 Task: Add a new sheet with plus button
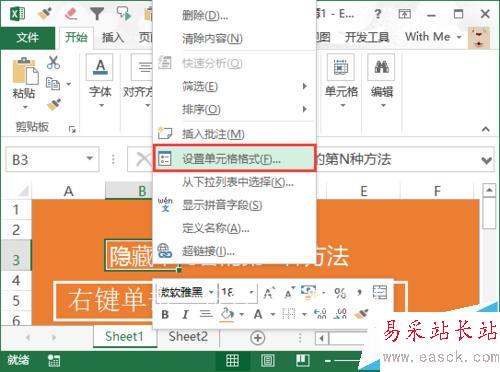[257, 338]
